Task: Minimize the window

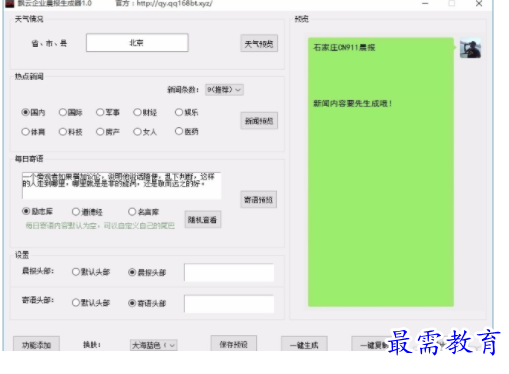Action: (x=425, y=4)
